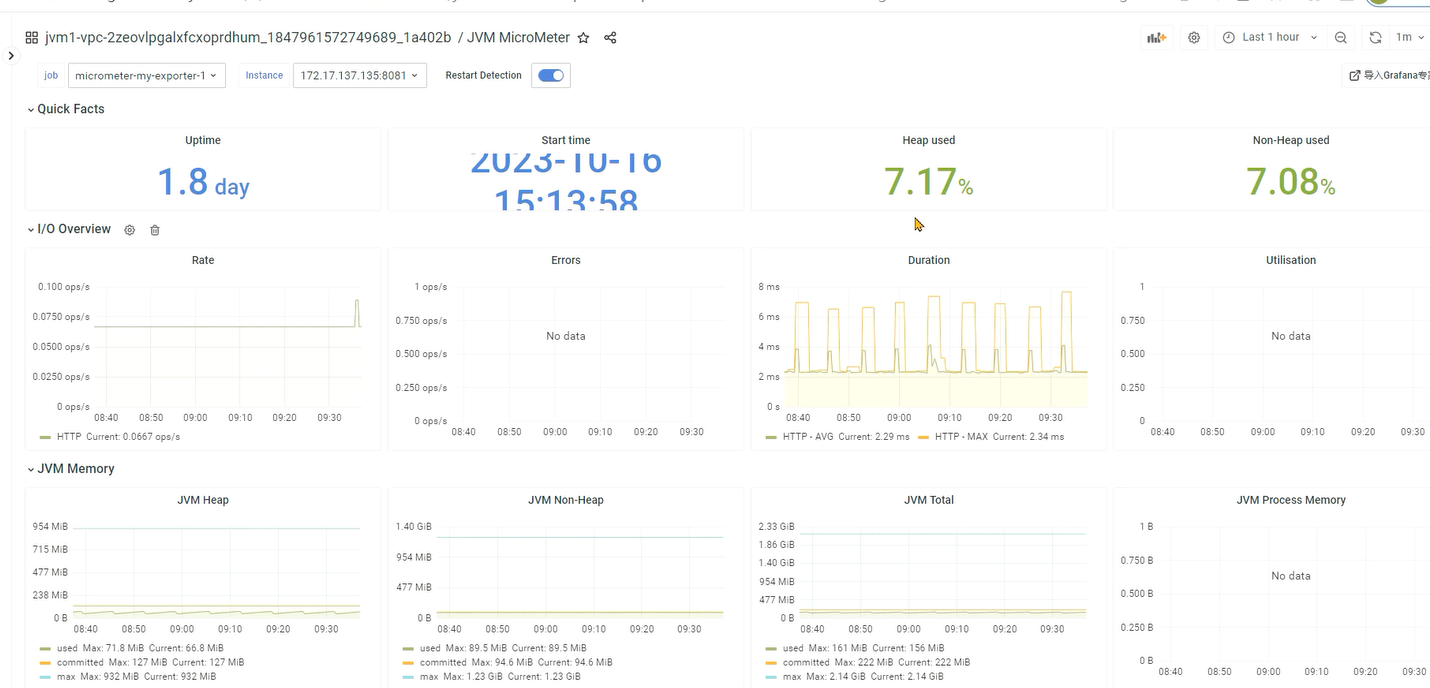Click the refresh dashboard icon
Viewport: 1430px width, 688px height.
tap(1375, 38)
